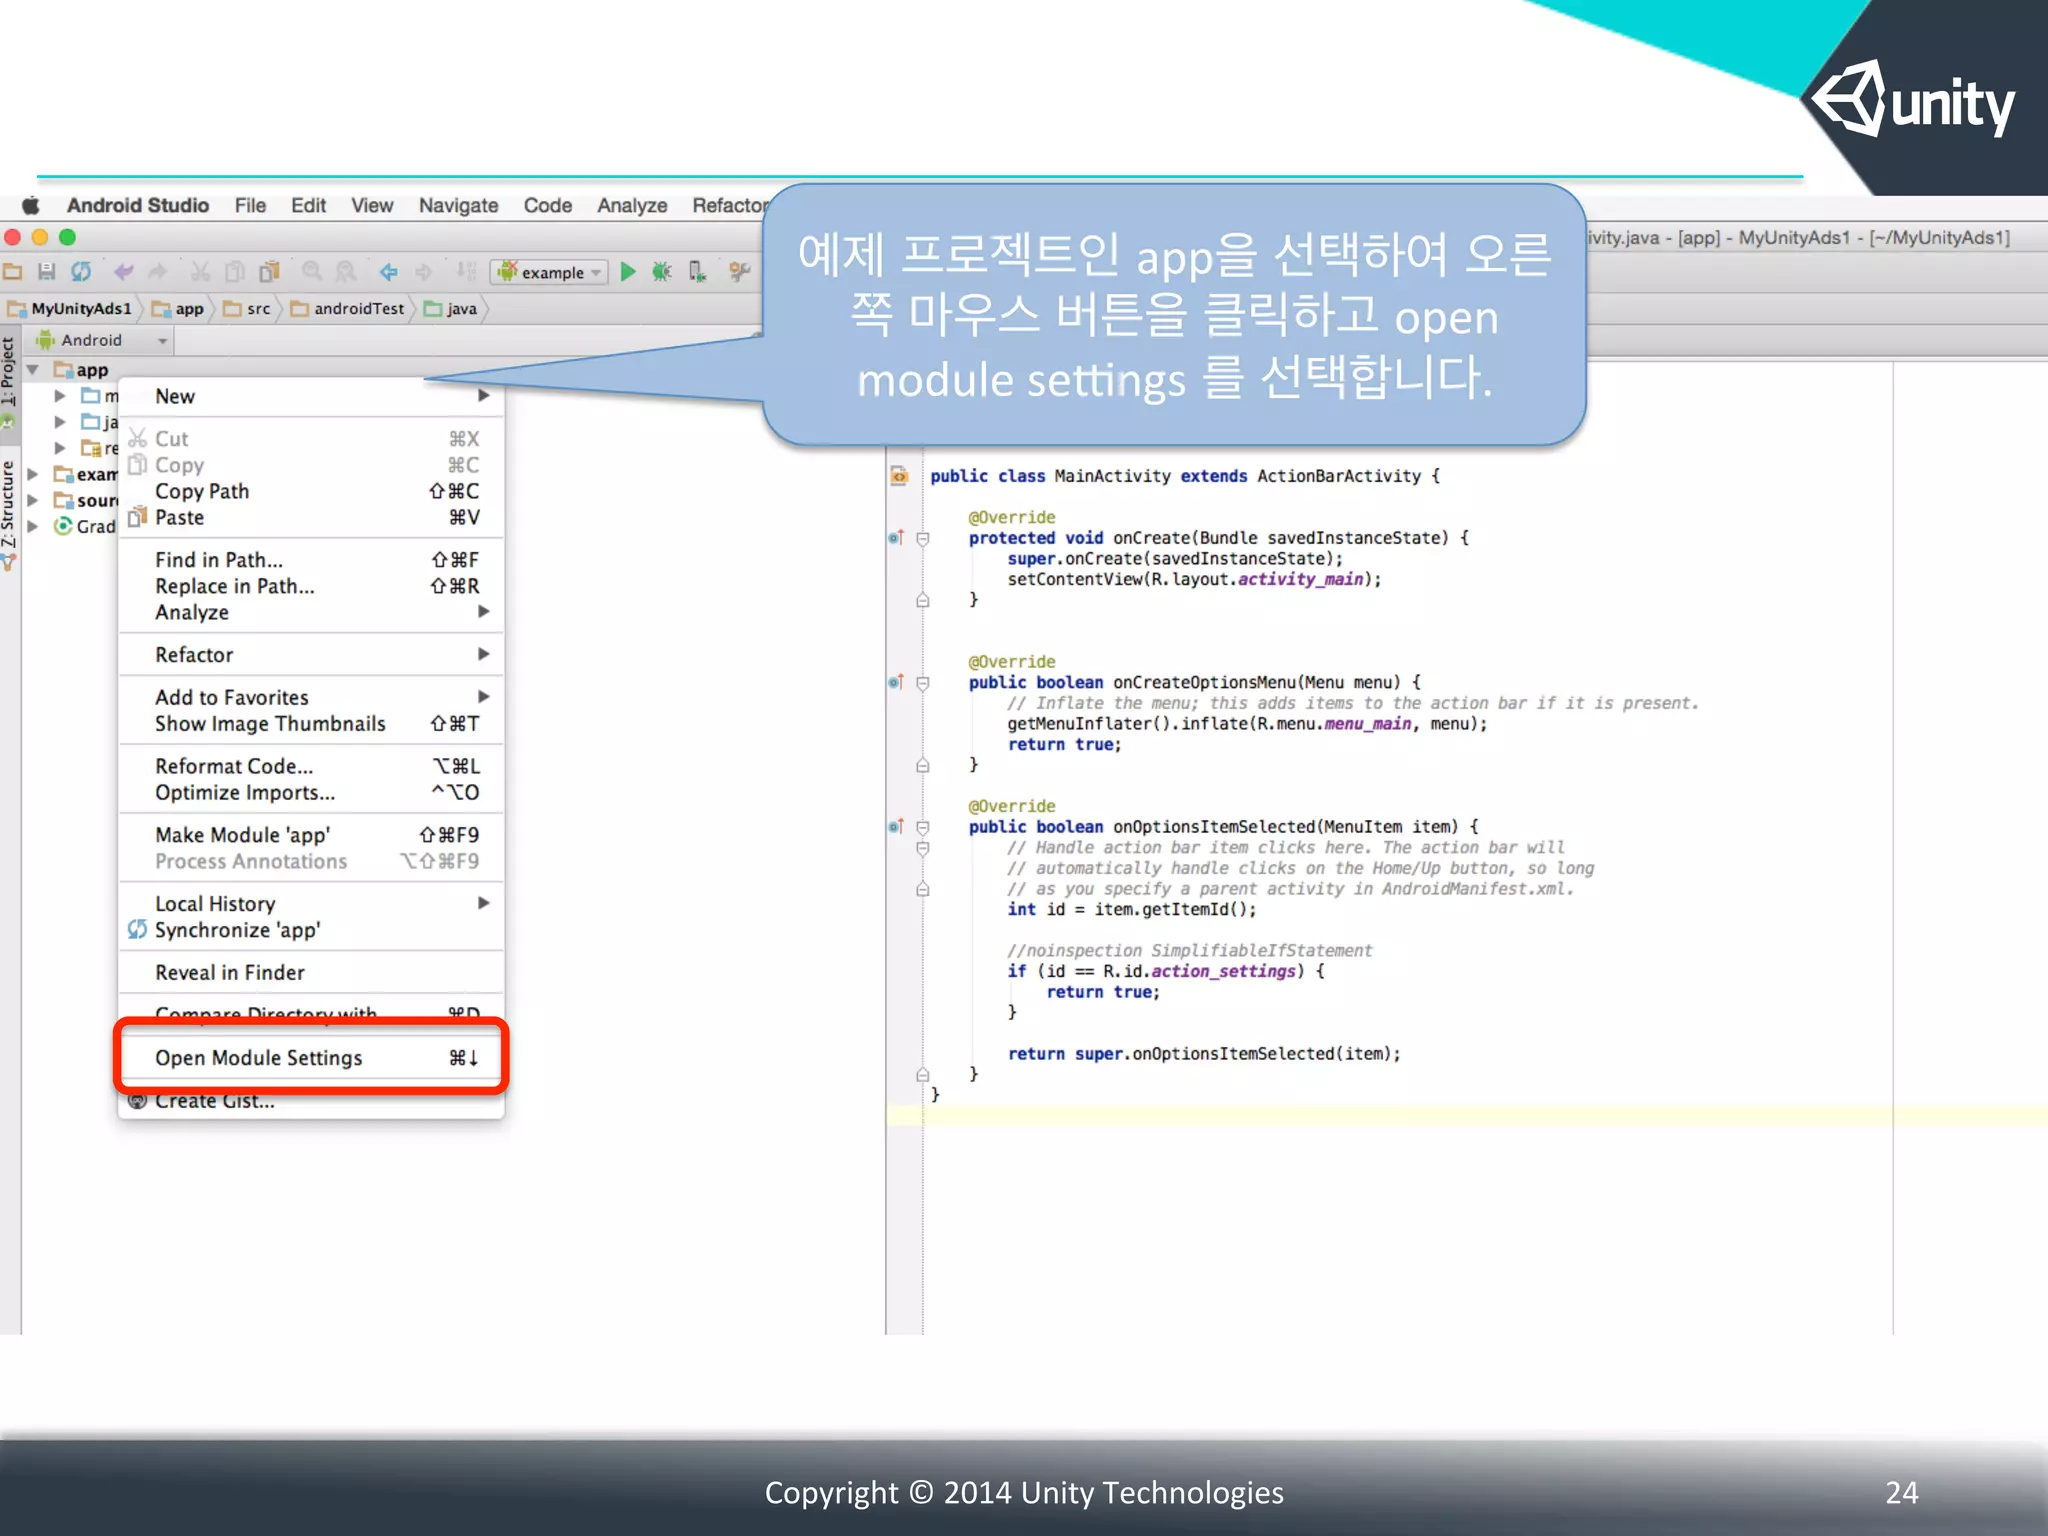Image resolution: width=2048 pixels, height=1536 pixels.
Task: Open the Analyze submenu in context menu
Action: pyautogui.click(x=311, y=612)
